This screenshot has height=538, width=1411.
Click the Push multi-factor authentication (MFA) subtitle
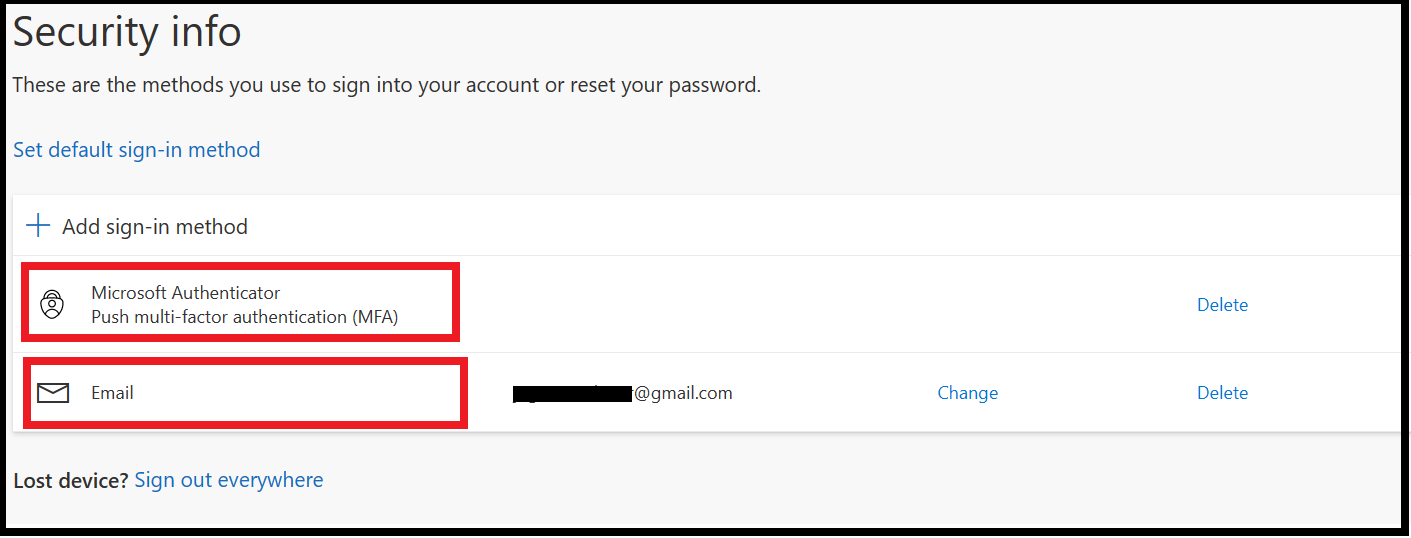pyautogui.click(x=245, y=317)
